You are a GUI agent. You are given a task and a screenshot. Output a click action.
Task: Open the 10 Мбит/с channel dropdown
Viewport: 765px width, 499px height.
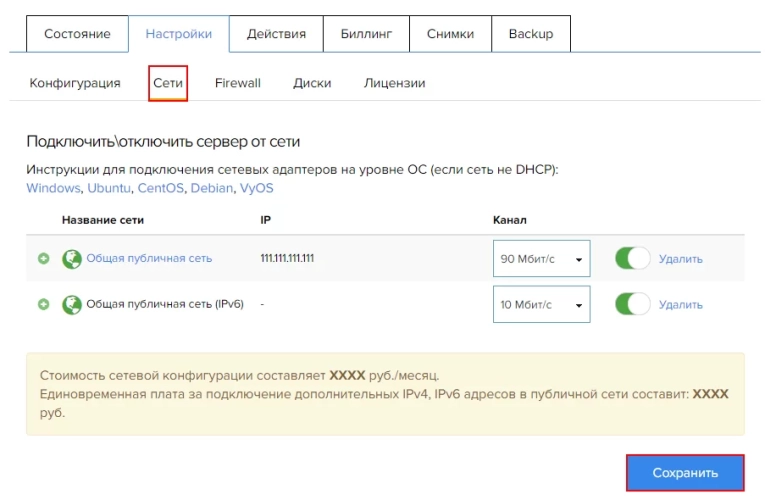(x=542, y=304)
